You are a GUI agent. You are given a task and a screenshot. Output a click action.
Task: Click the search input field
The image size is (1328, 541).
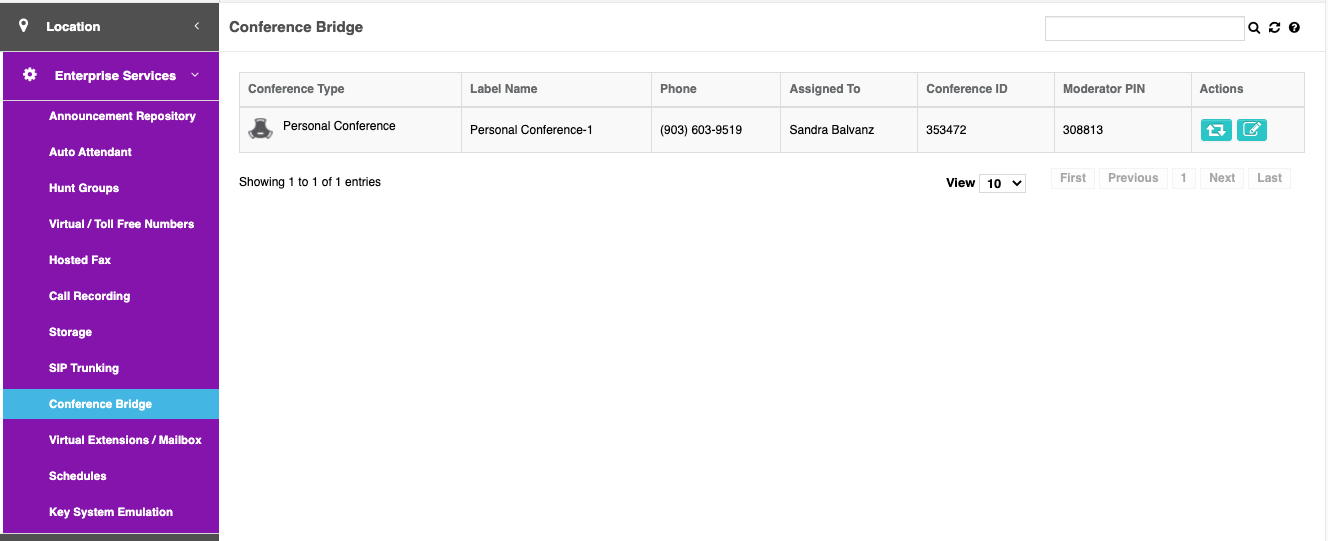(x=1144, y=28)
